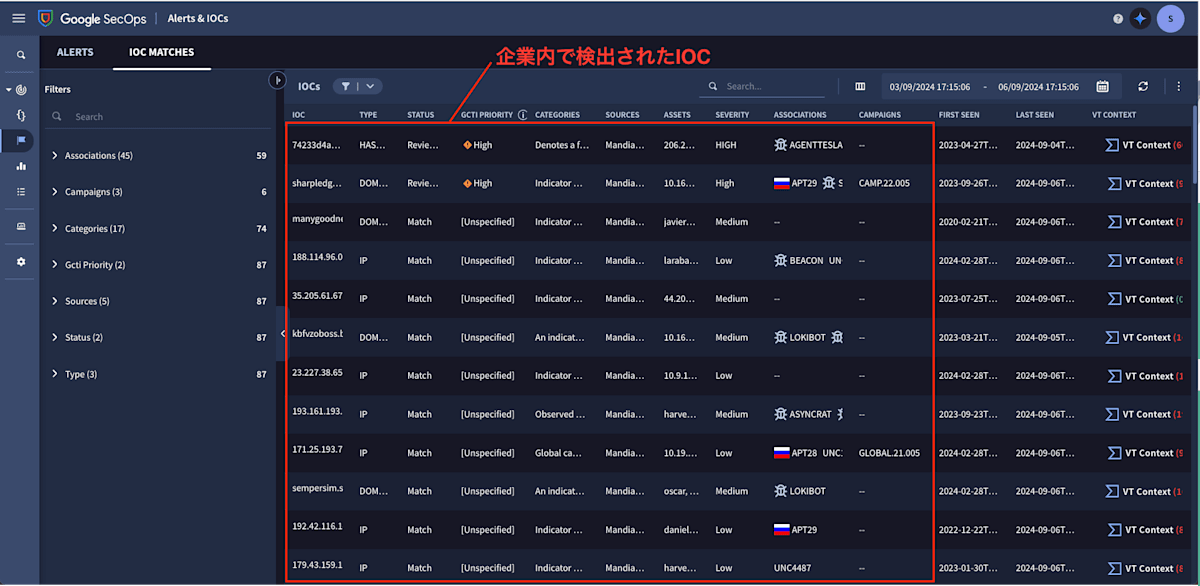Screen dimensions: 1200x586
Task: Click the filter funnel icon next to IOCs
Action: [x=346, y=87]
